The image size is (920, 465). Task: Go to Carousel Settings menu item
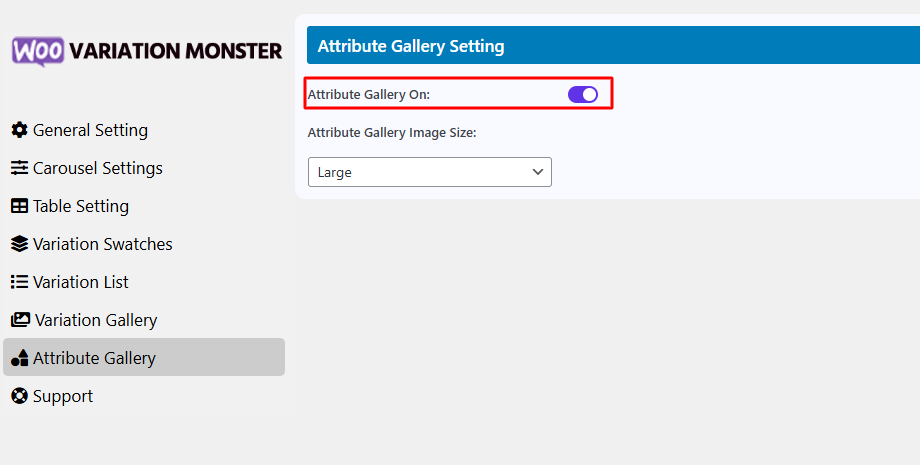click(x=97, y=168)
